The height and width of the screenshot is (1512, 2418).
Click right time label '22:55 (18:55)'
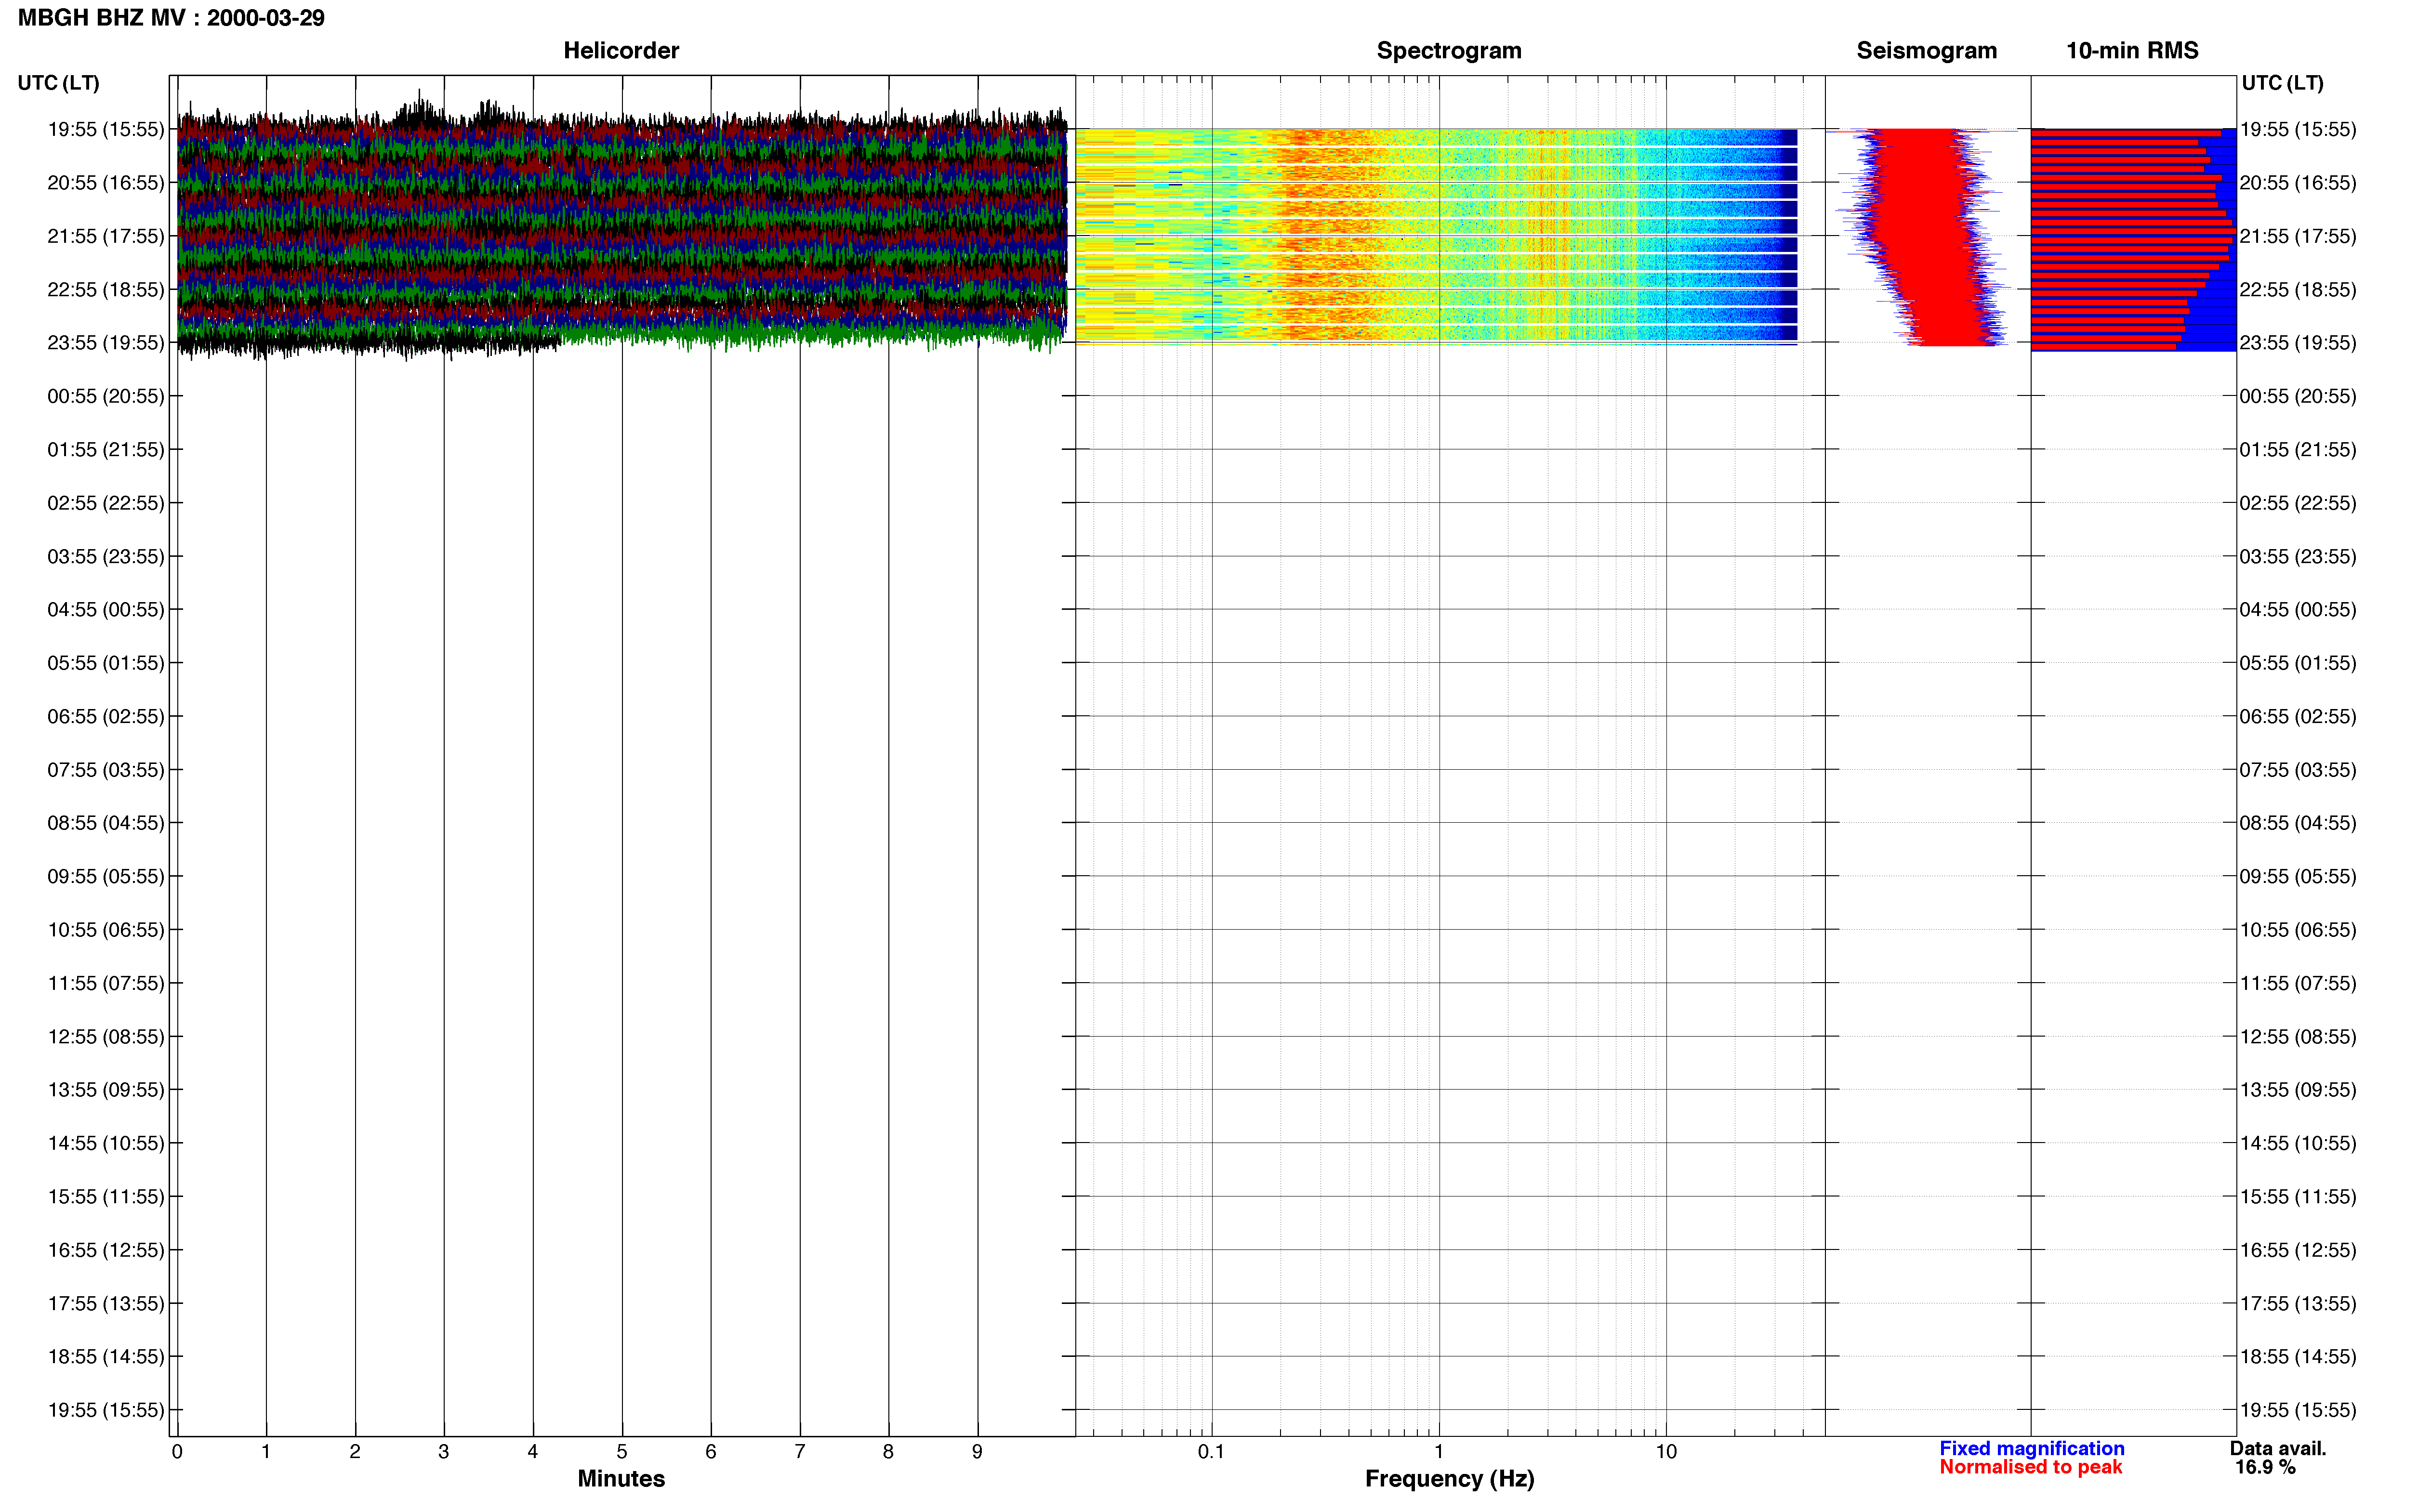[2298, 290]
